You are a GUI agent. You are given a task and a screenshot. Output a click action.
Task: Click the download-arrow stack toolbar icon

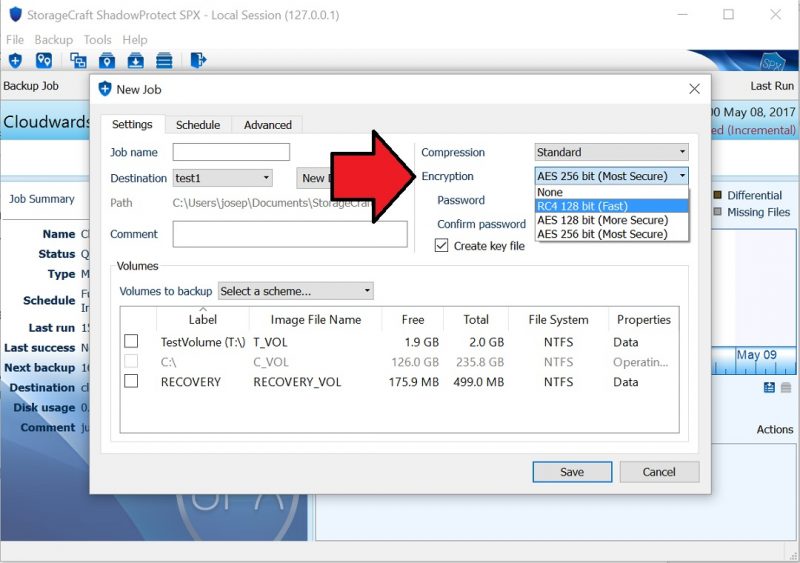(x=135, y=61)
